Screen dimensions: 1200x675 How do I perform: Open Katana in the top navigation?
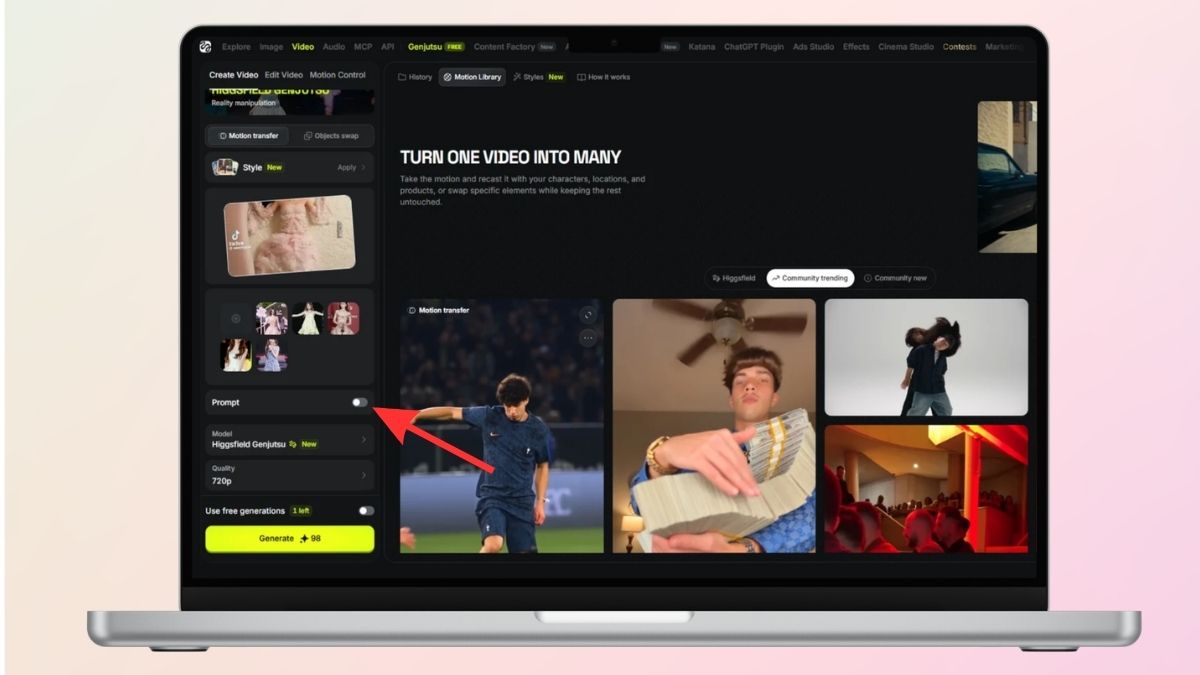[702, 47]
